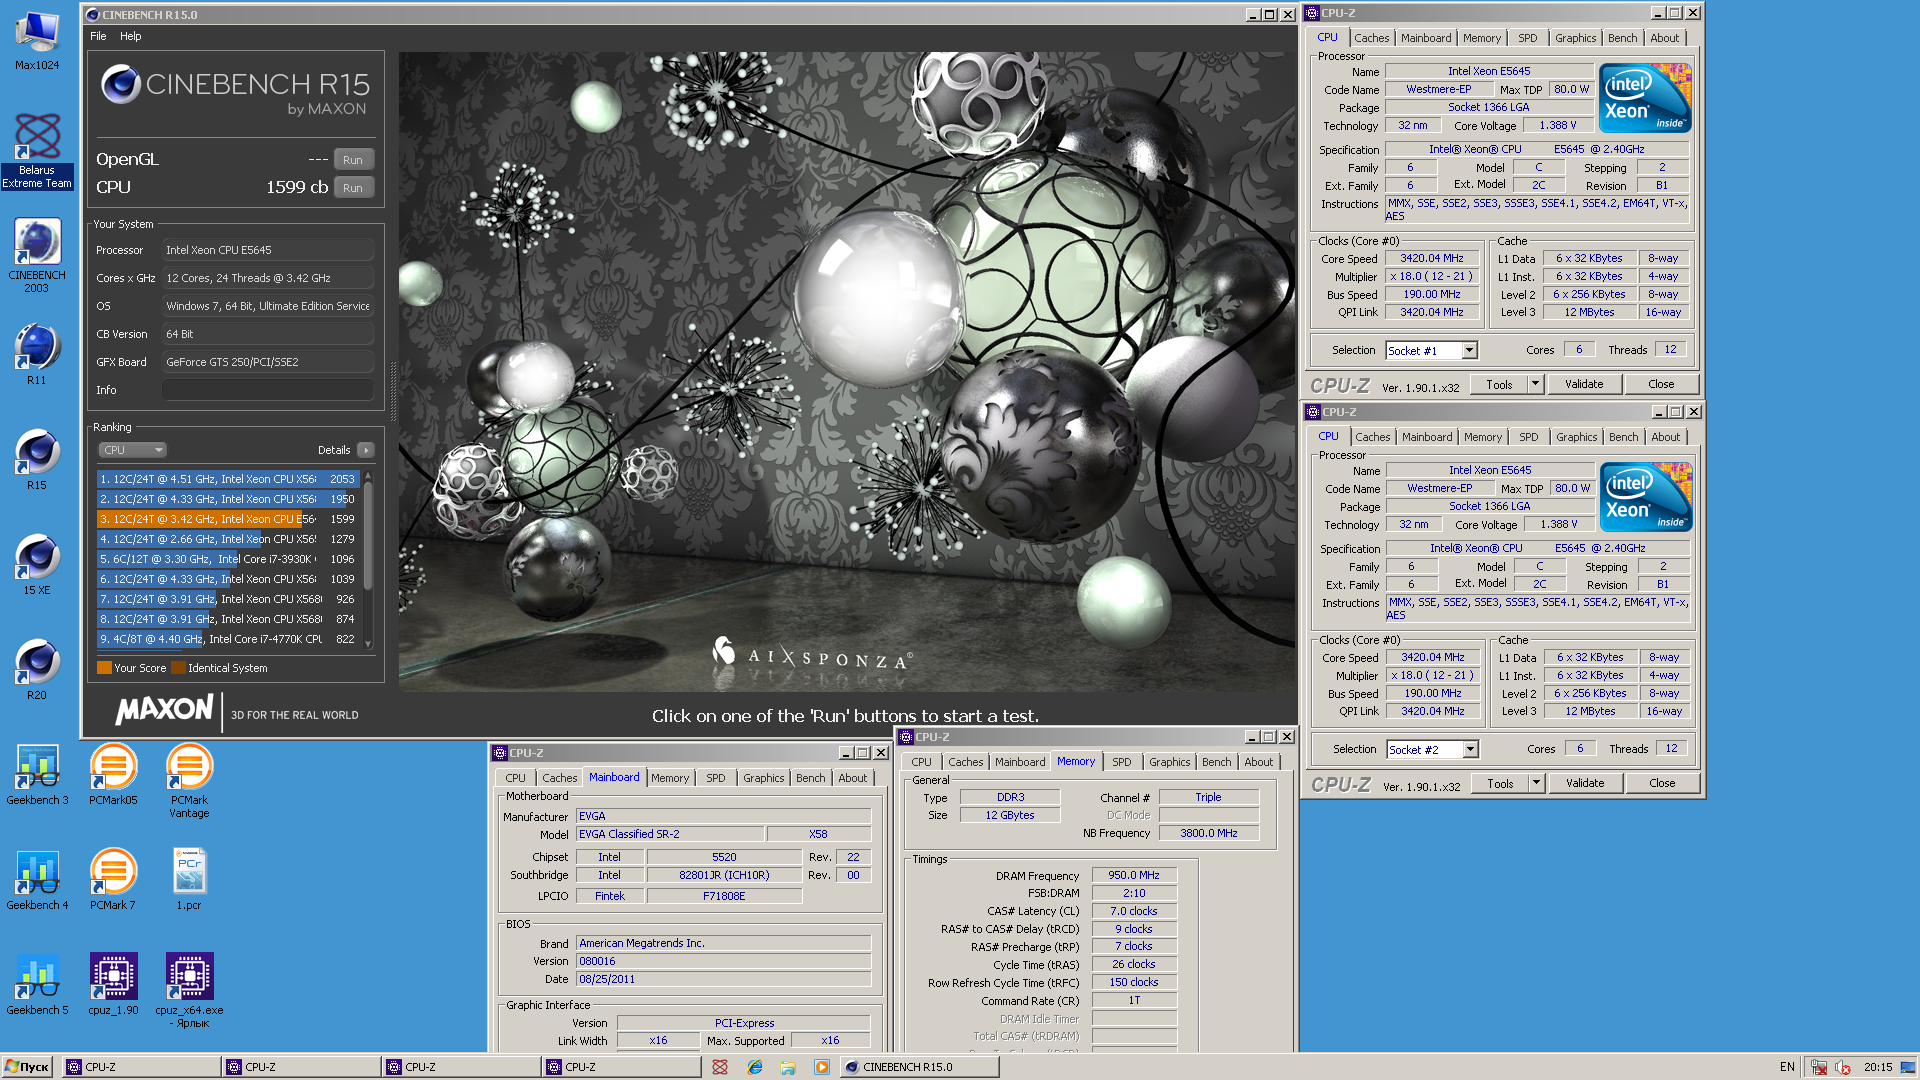Switch to the CINEBENCH R15.0 taskbar button
Image resolution: width=1920 pixels, height=1080 pixels.
[x=919, y=1067]
